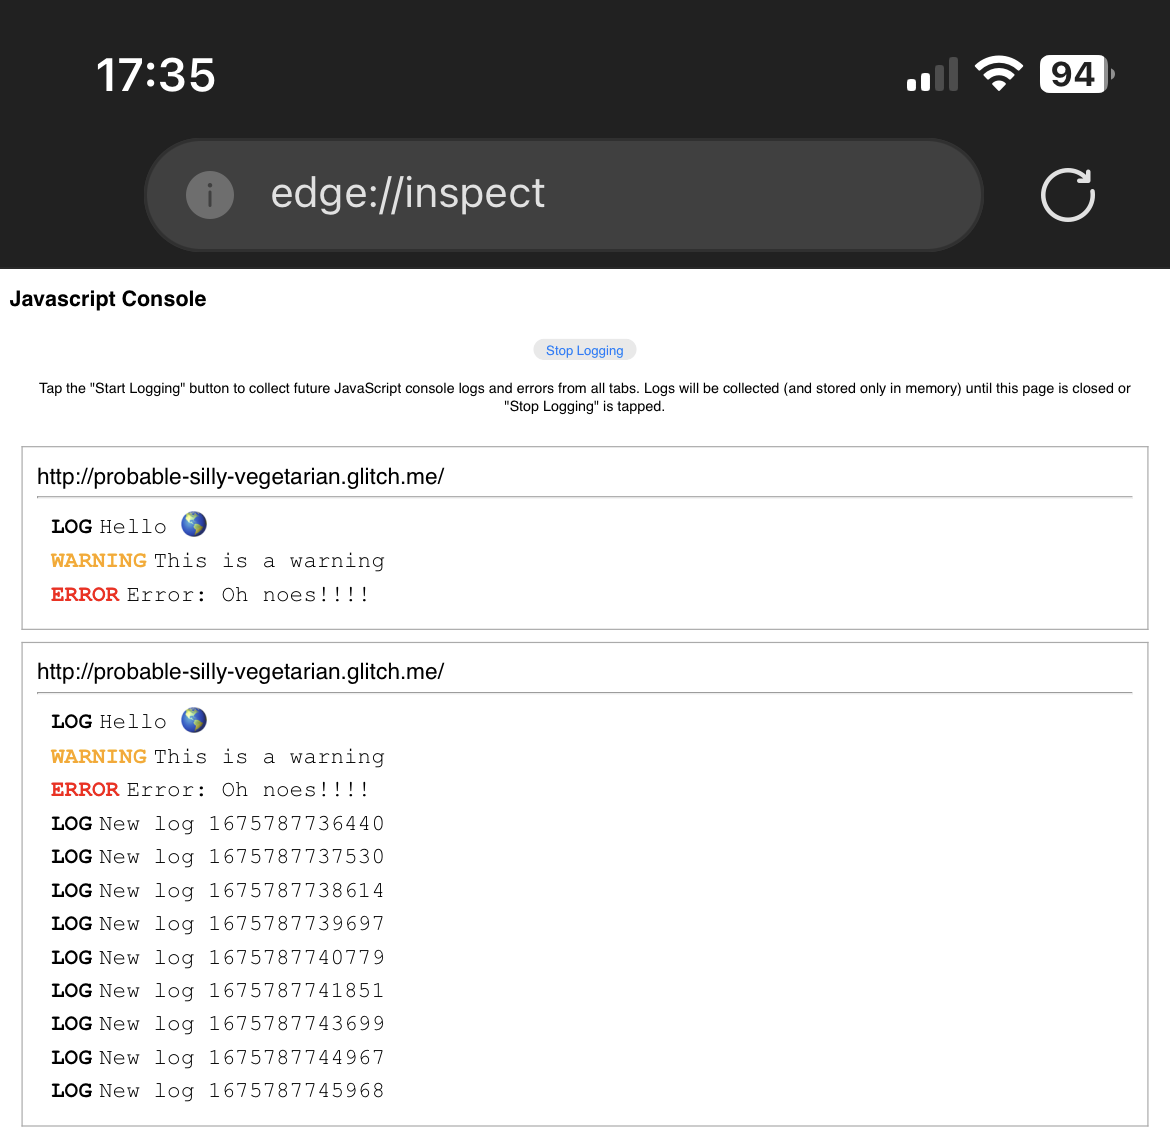Tap the Wi-Fi icon in the status bar
Image resolution: width=1170 pixels, height=1127 pixels.
click(x=996, y=73)
